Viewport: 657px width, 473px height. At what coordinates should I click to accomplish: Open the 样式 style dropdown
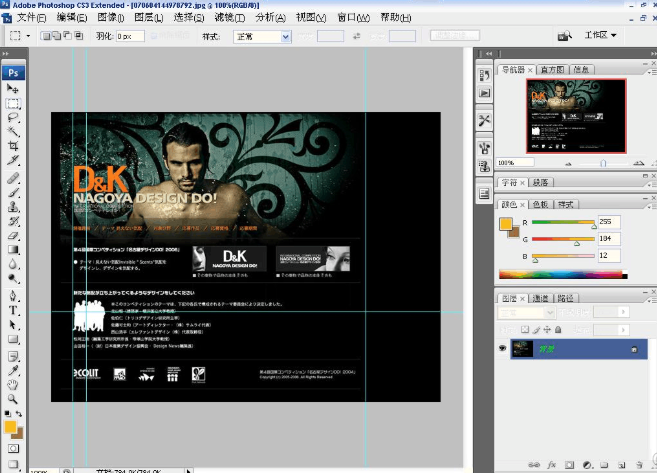point(262,36)
